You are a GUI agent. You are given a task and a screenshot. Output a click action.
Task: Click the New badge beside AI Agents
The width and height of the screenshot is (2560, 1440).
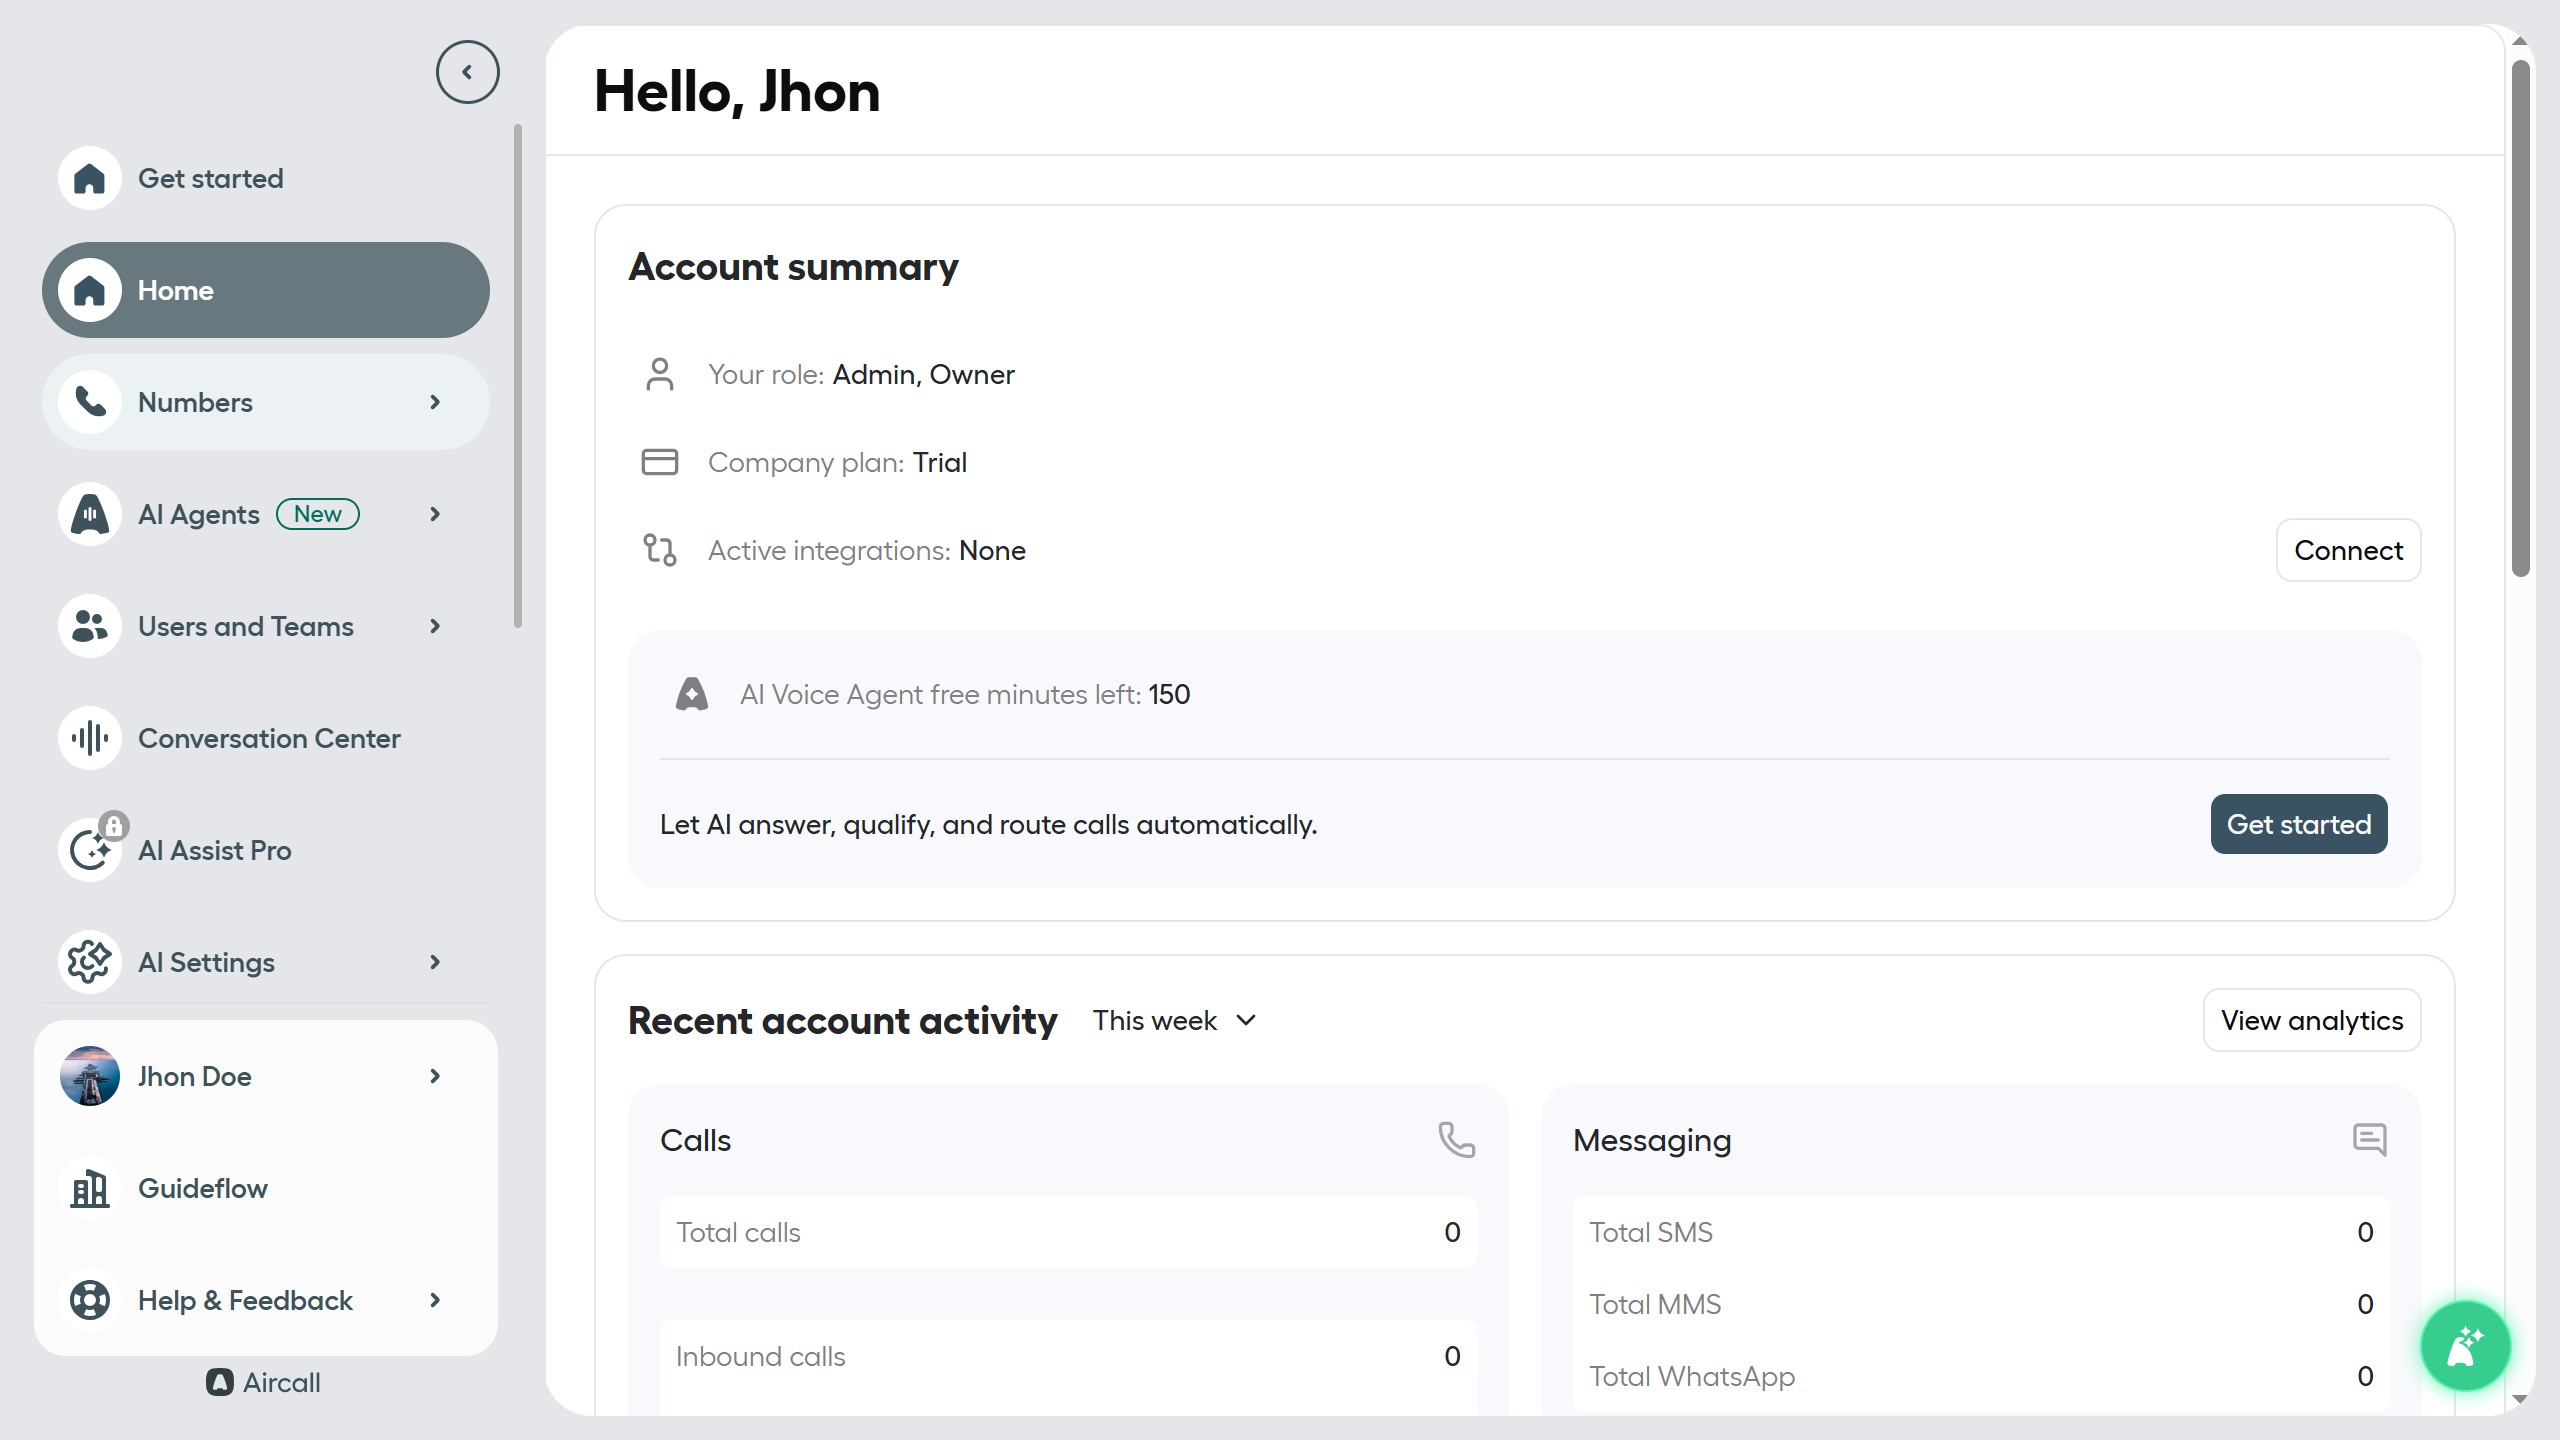click(x=318, y=514)
